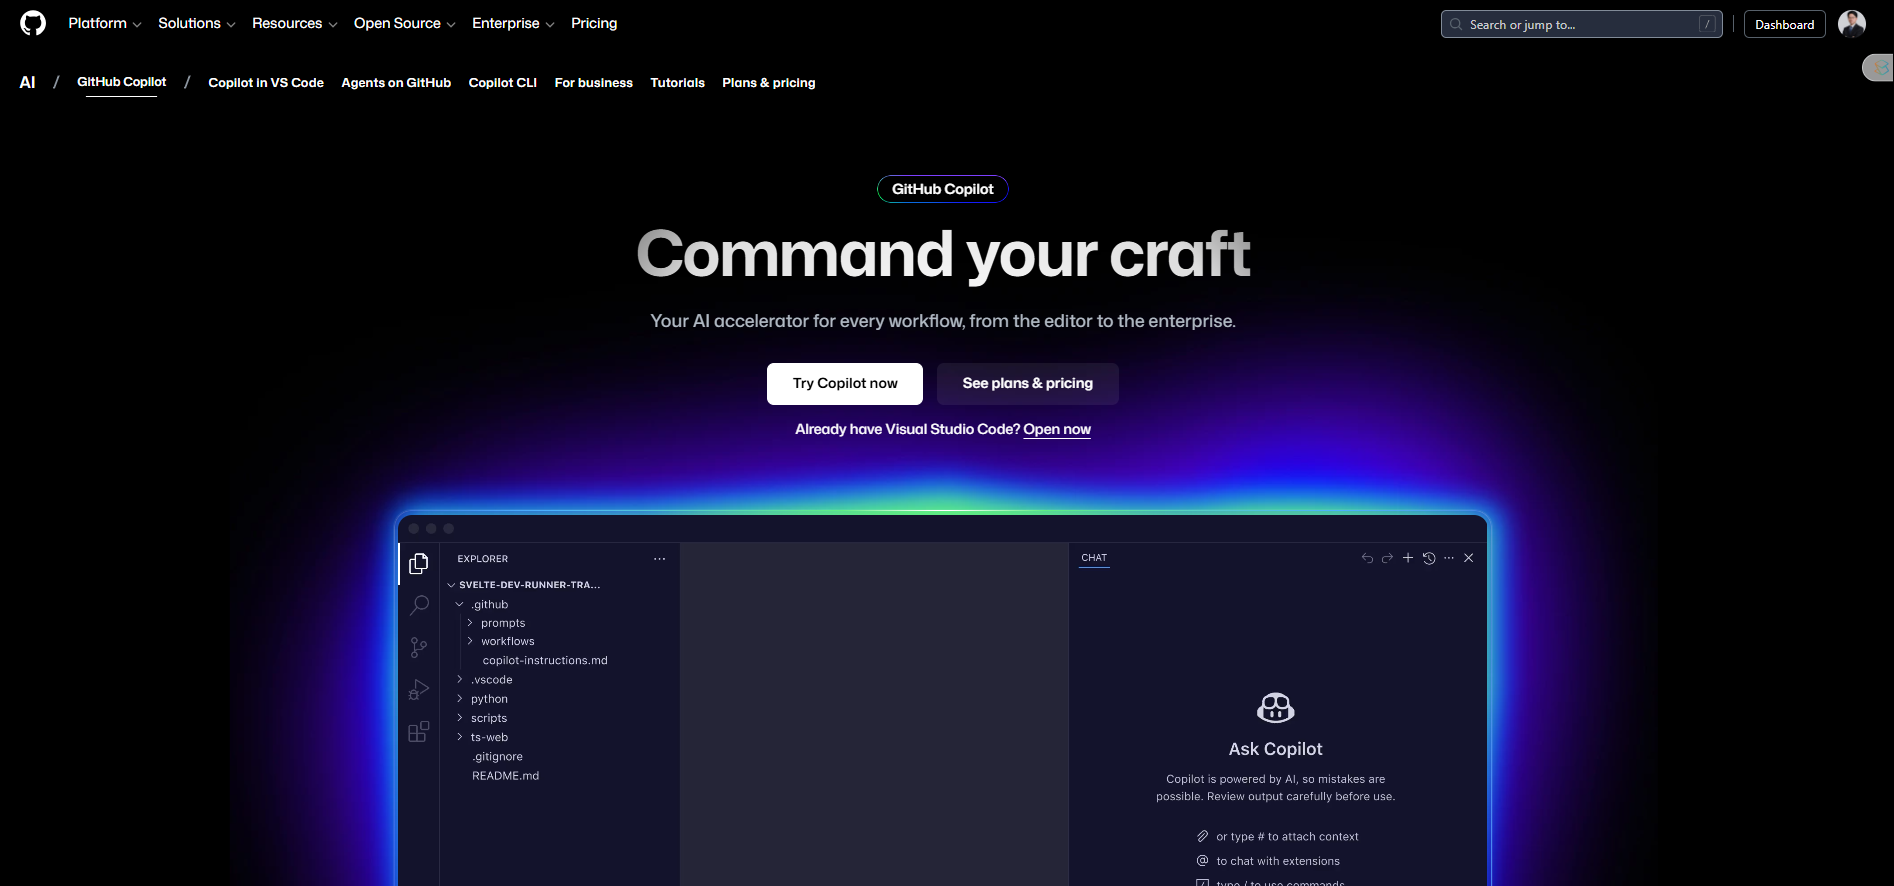This screenshot has height=886, width=1894.
Task: Open Agents on GitHub subnav item
Action: coord(396,83)
